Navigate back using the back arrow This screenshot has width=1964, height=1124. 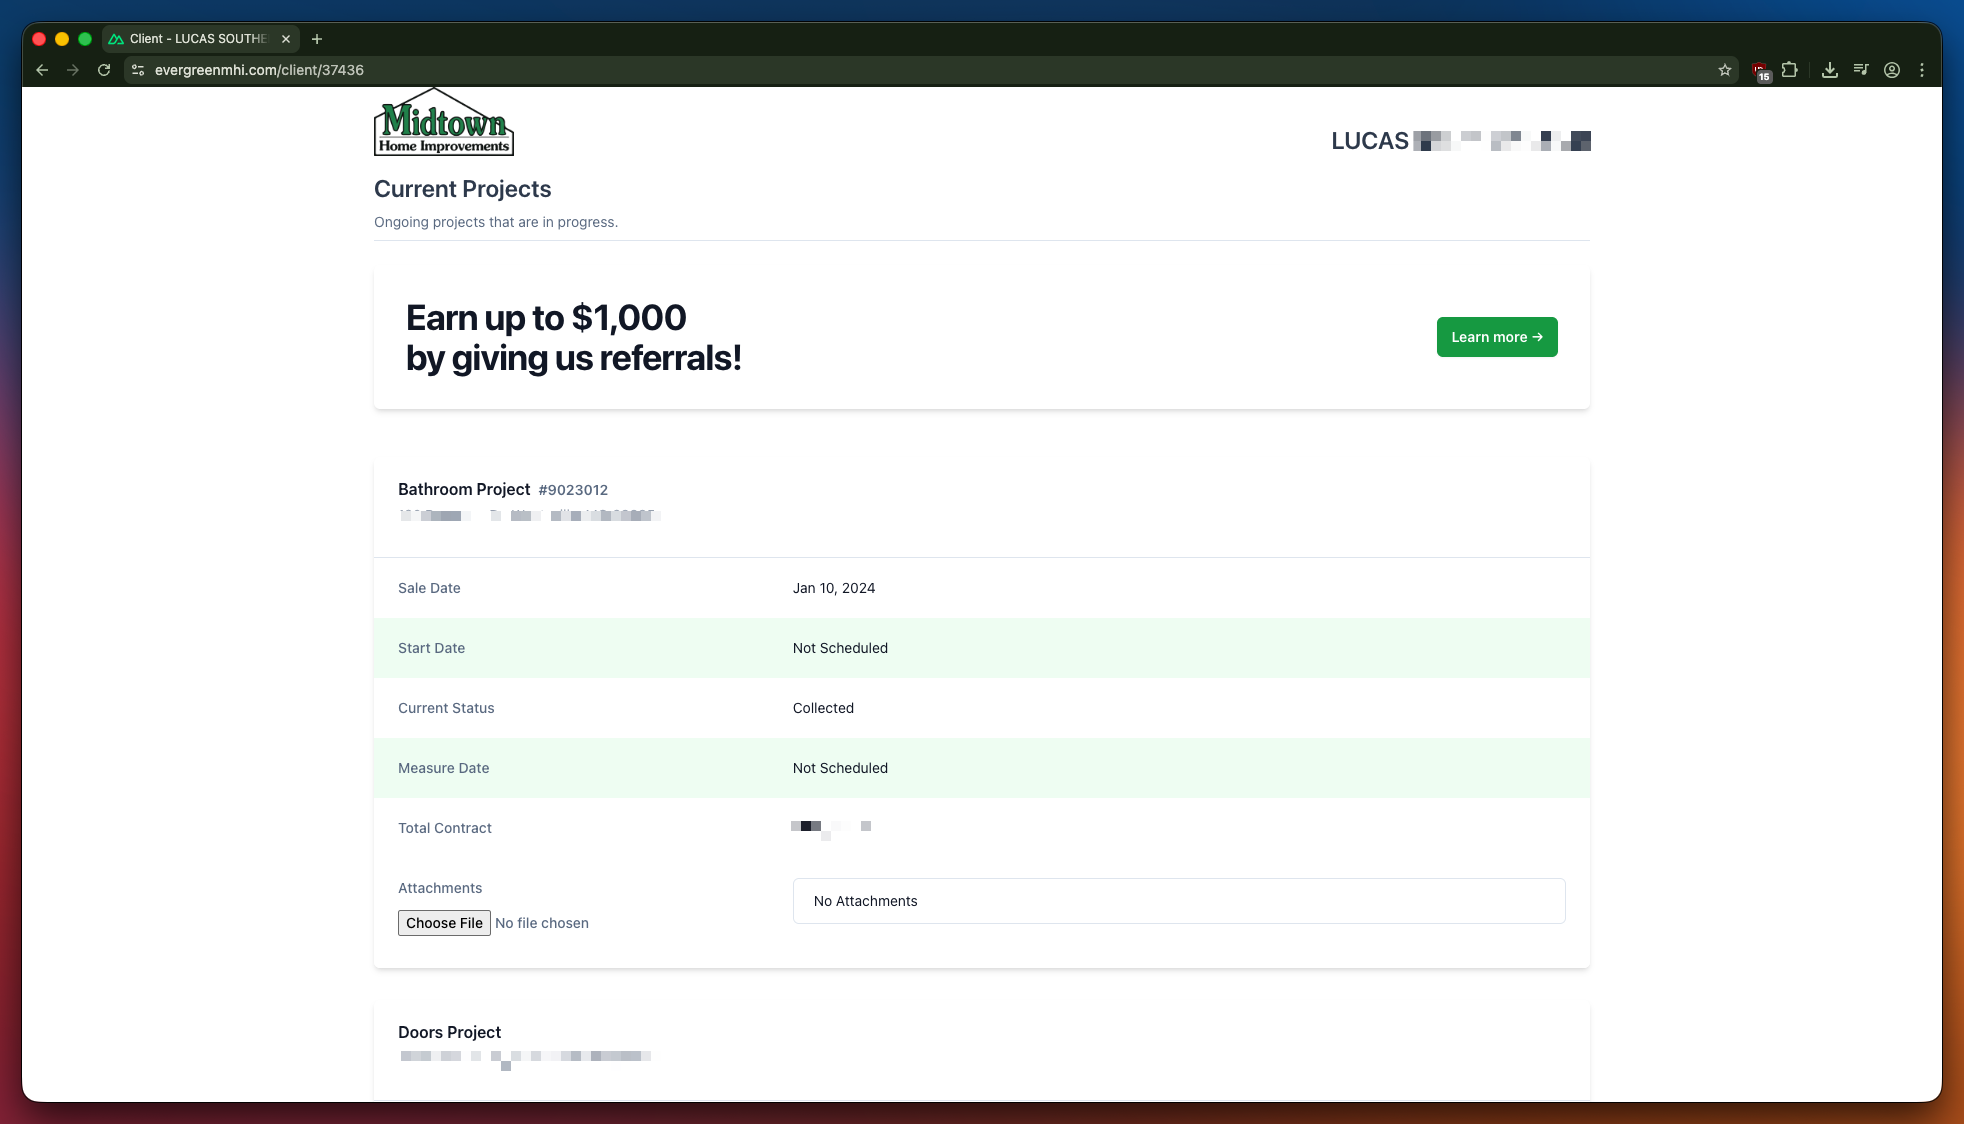(x=42, y=70)
